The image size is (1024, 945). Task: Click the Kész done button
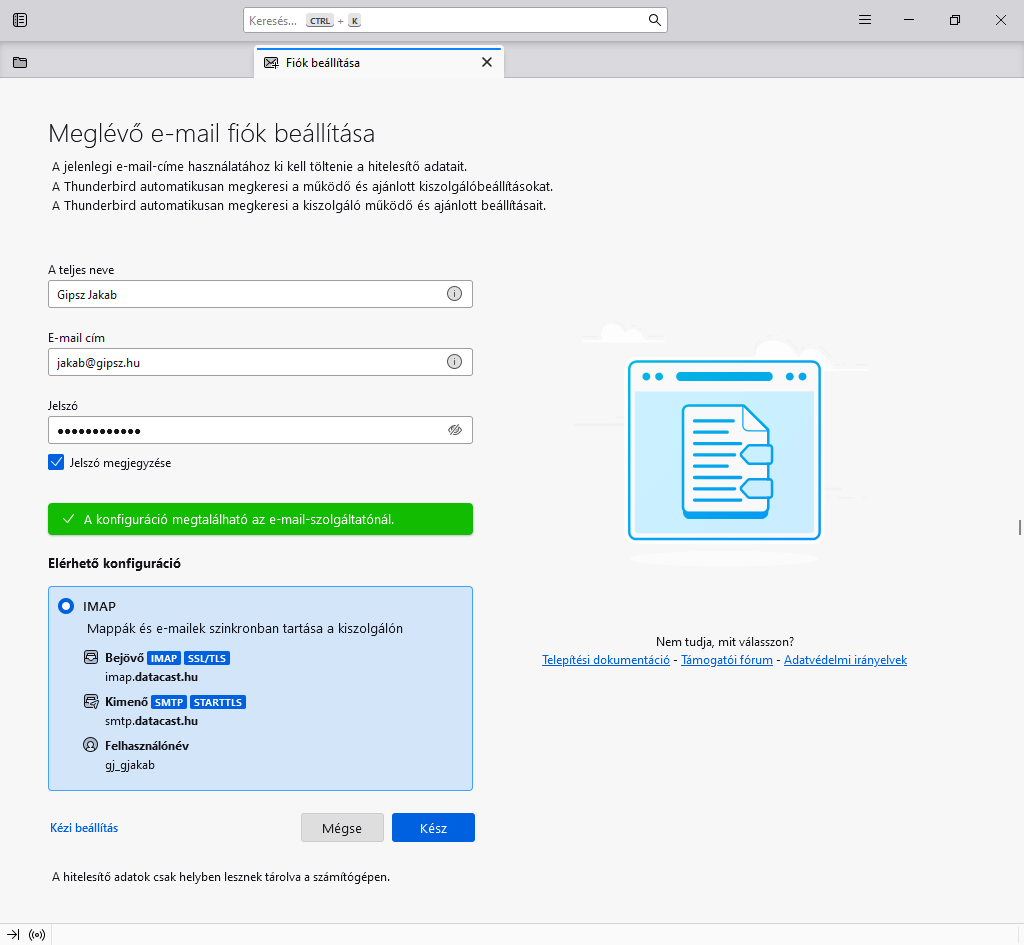433,827
